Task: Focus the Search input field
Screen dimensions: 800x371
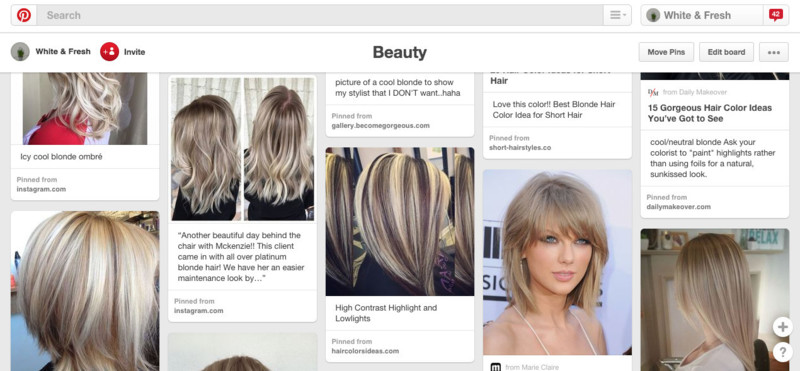Action: [x=320, y=15]
